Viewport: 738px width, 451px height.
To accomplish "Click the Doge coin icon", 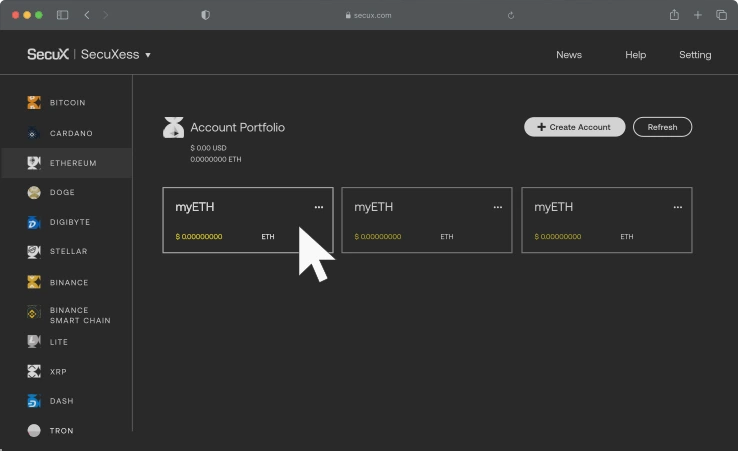I will coord(34,193).
